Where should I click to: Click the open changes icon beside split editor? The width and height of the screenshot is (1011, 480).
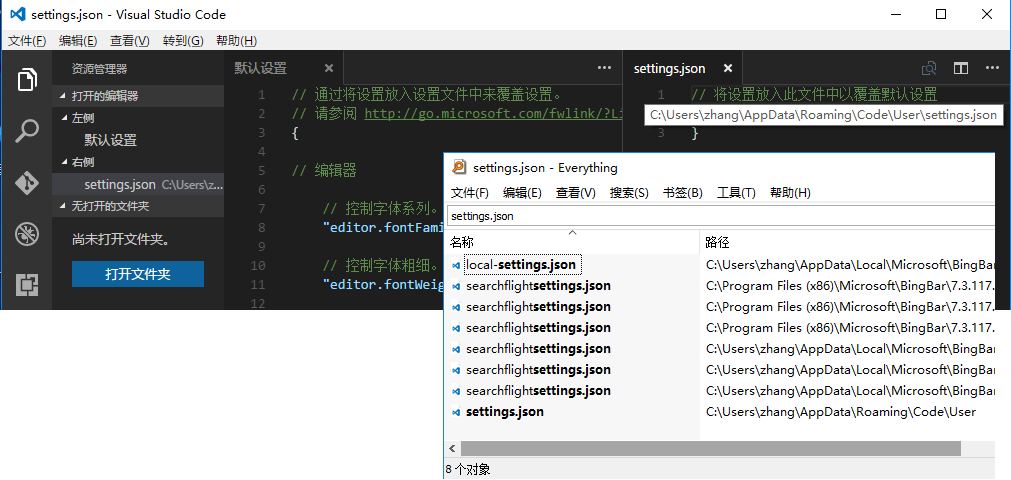click(x=929, y=68)
